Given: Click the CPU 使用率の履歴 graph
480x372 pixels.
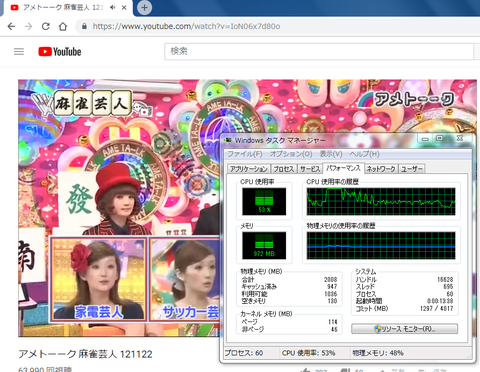Looking at the screenshot, I should [381, 202].
